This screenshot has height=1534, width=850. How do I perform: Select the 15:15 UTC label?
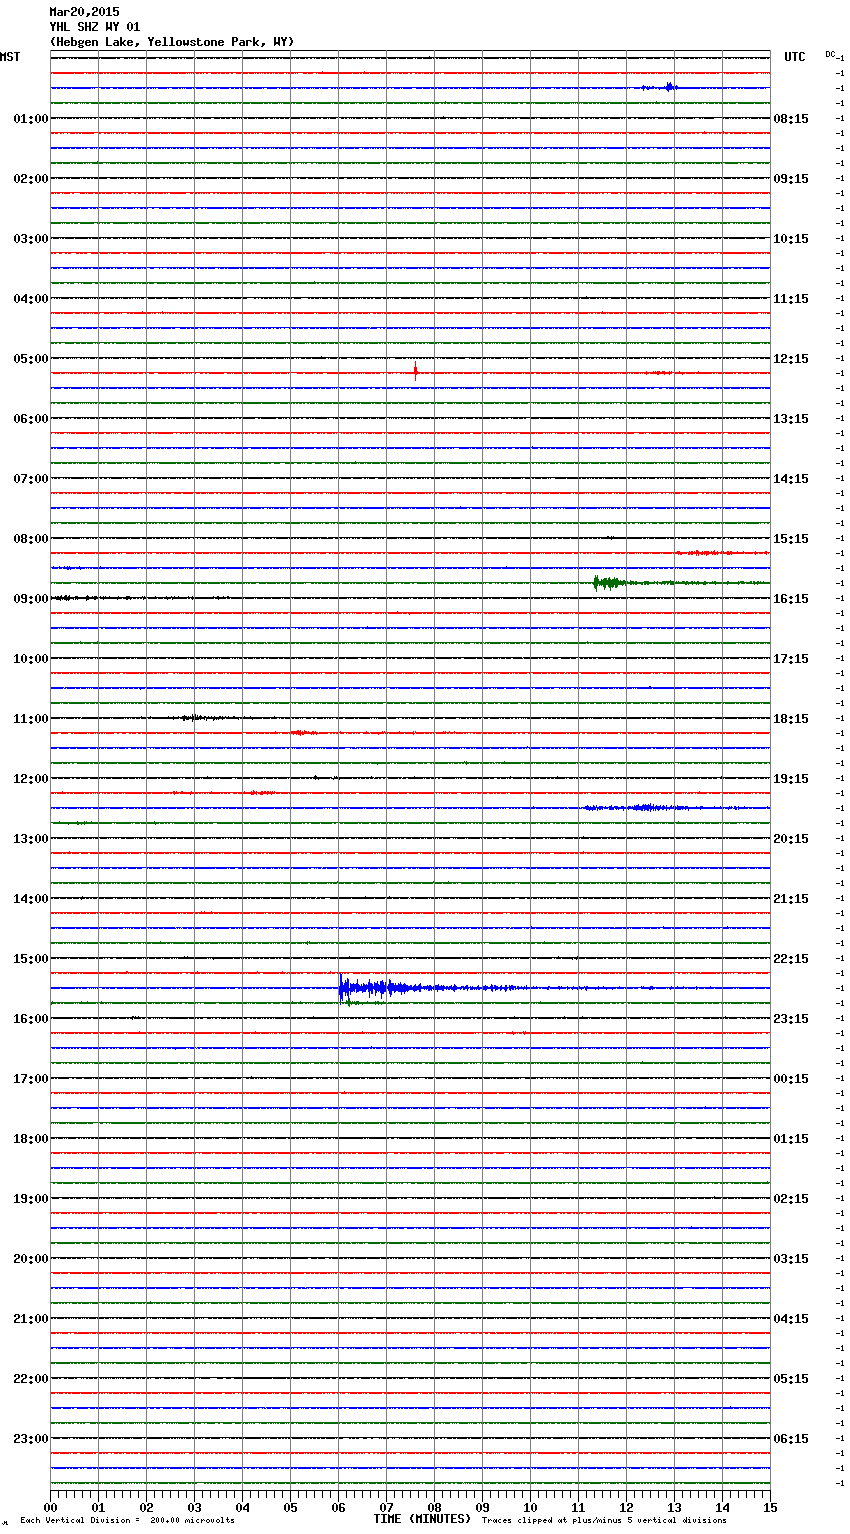tap(791, 539)
